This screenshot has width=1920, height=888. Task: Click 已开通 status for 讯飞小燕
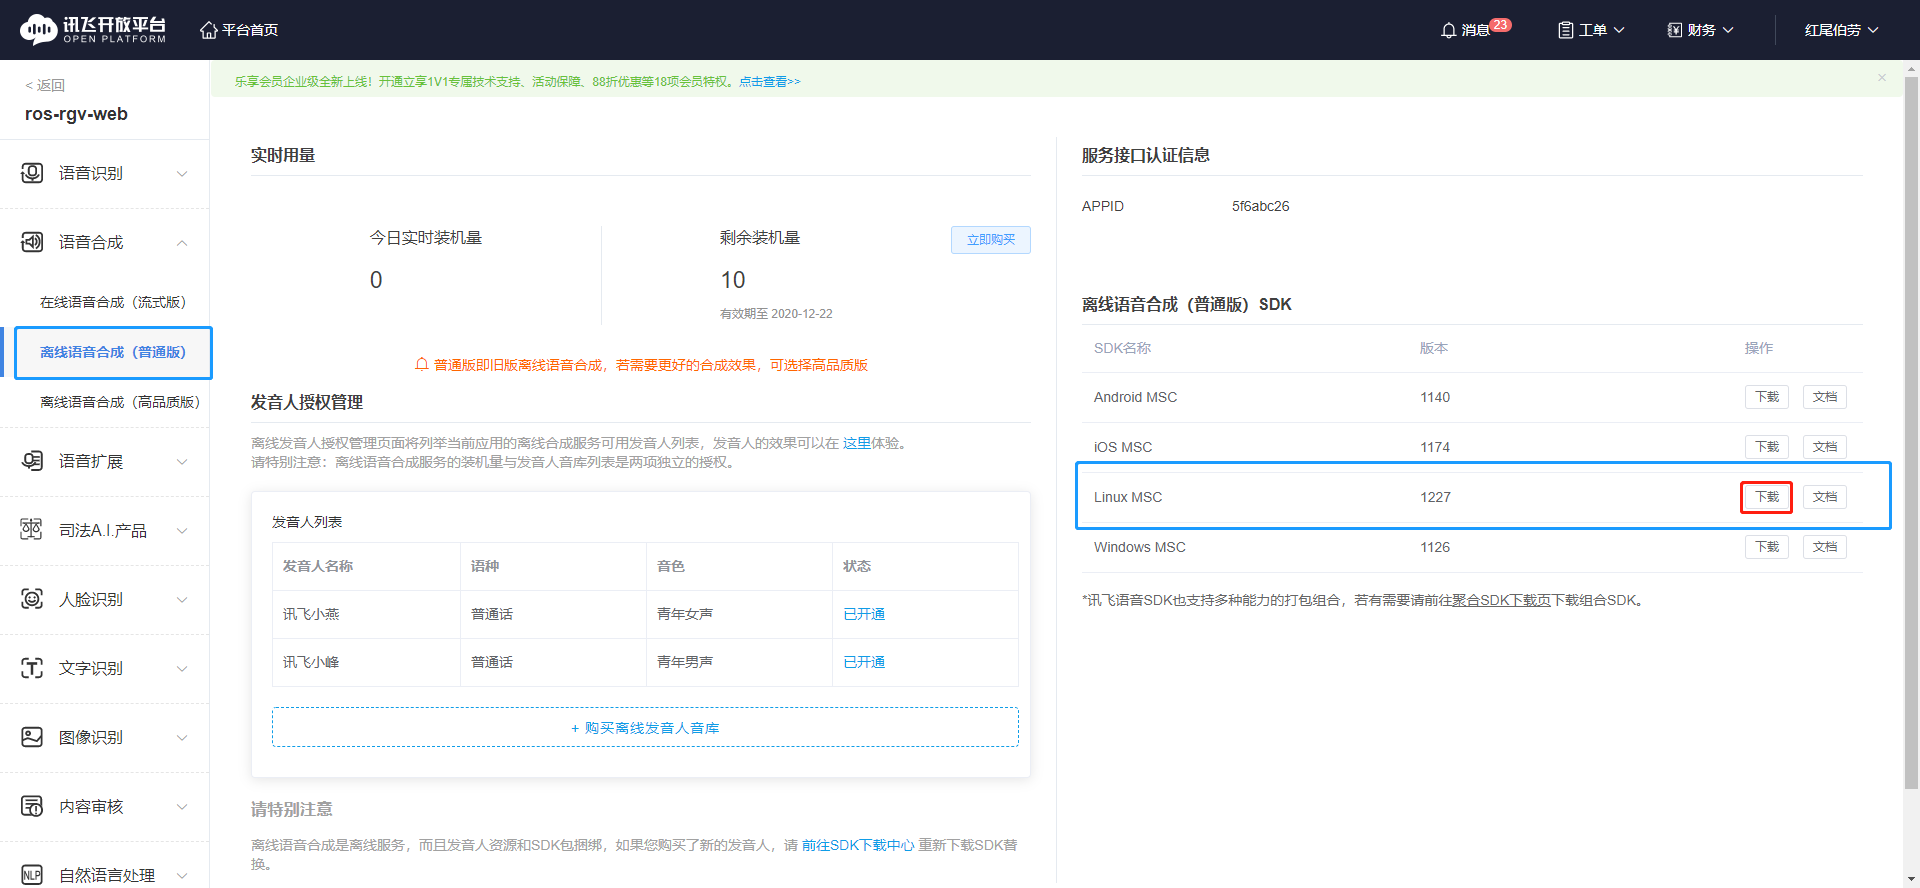[864, 614]
